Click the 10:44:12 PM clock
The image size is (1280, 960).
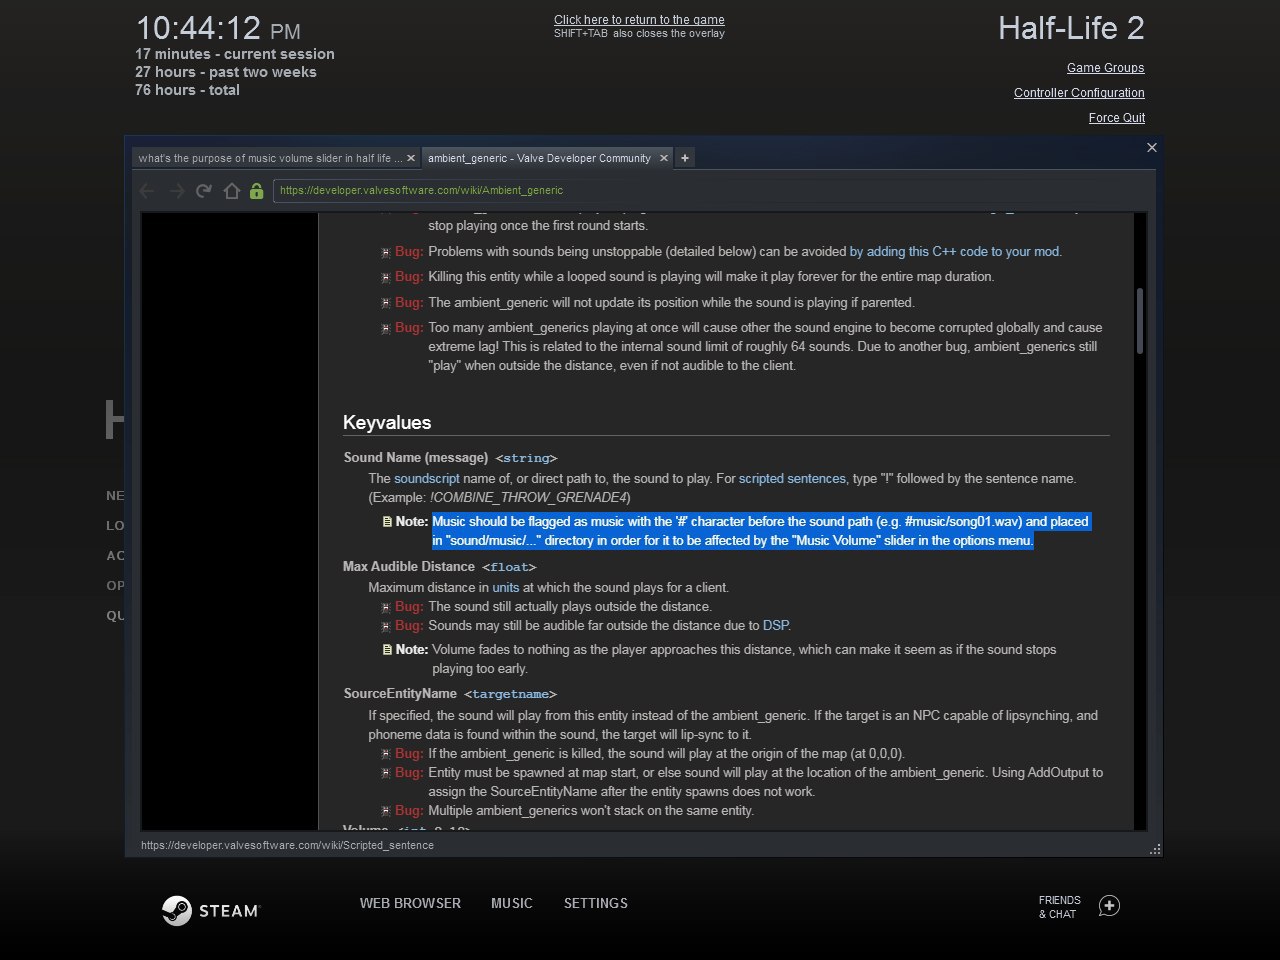[x=218, y=28]
